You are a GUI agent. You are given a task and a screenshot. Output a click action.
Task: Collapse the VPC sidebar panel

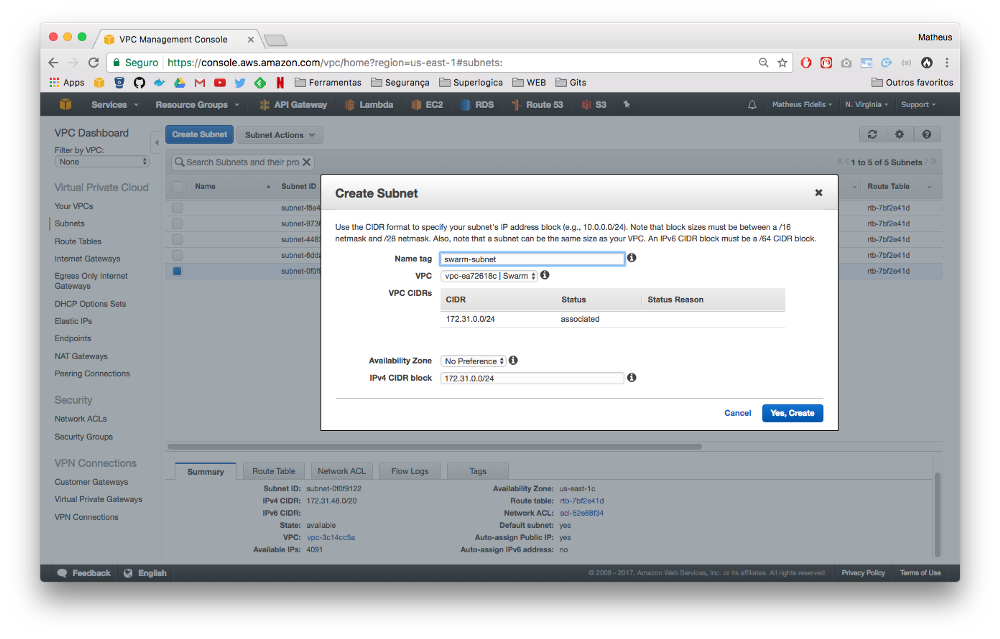(156, 142)
